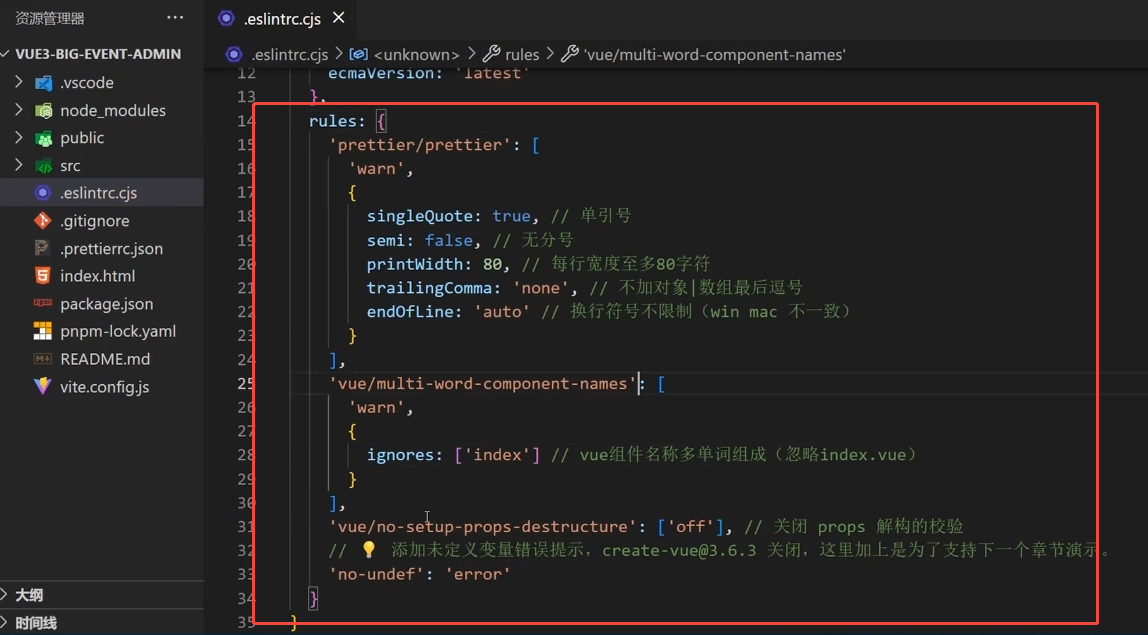Click <unknown> in the breadcrumb
This screenshot has width=1148, height=635.
416,54
